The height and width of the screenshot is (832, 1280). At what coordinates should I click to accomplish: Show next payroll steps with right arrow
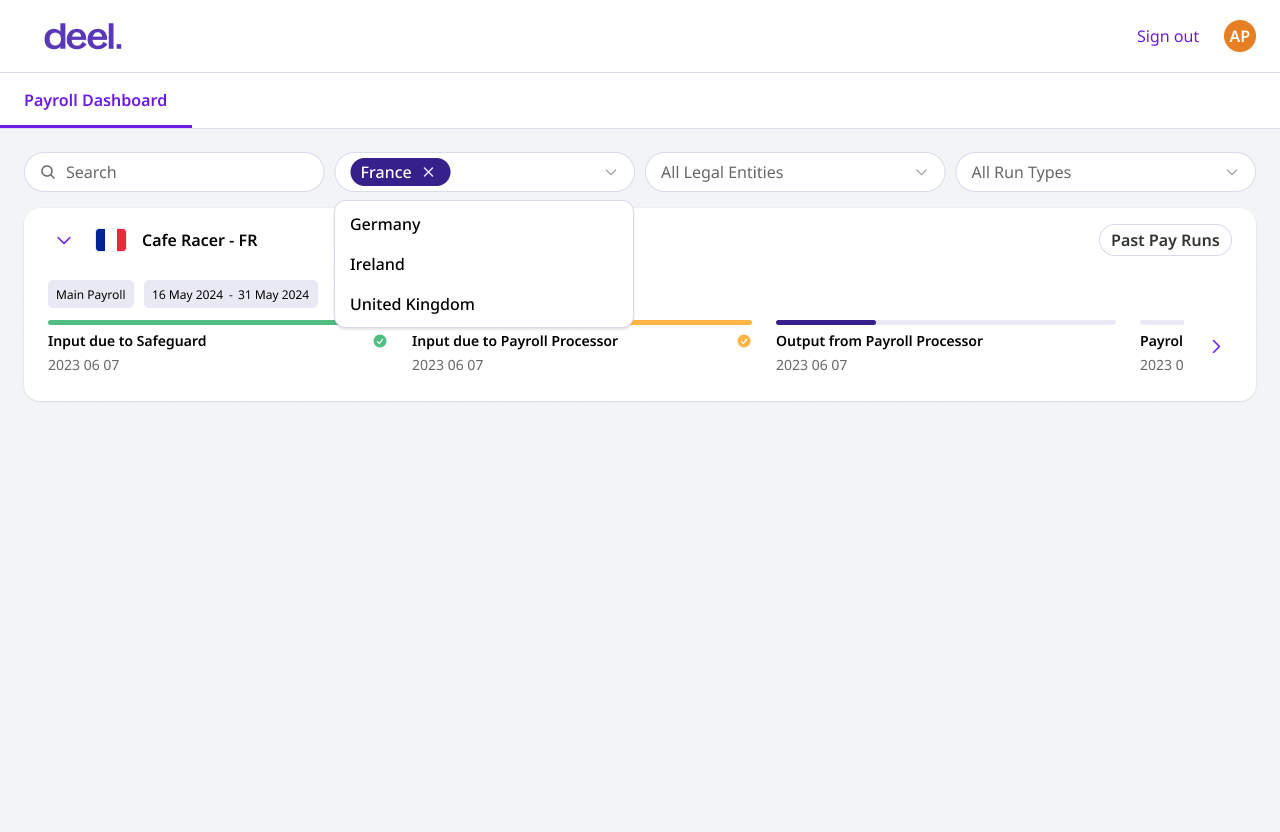(1216, 346)
